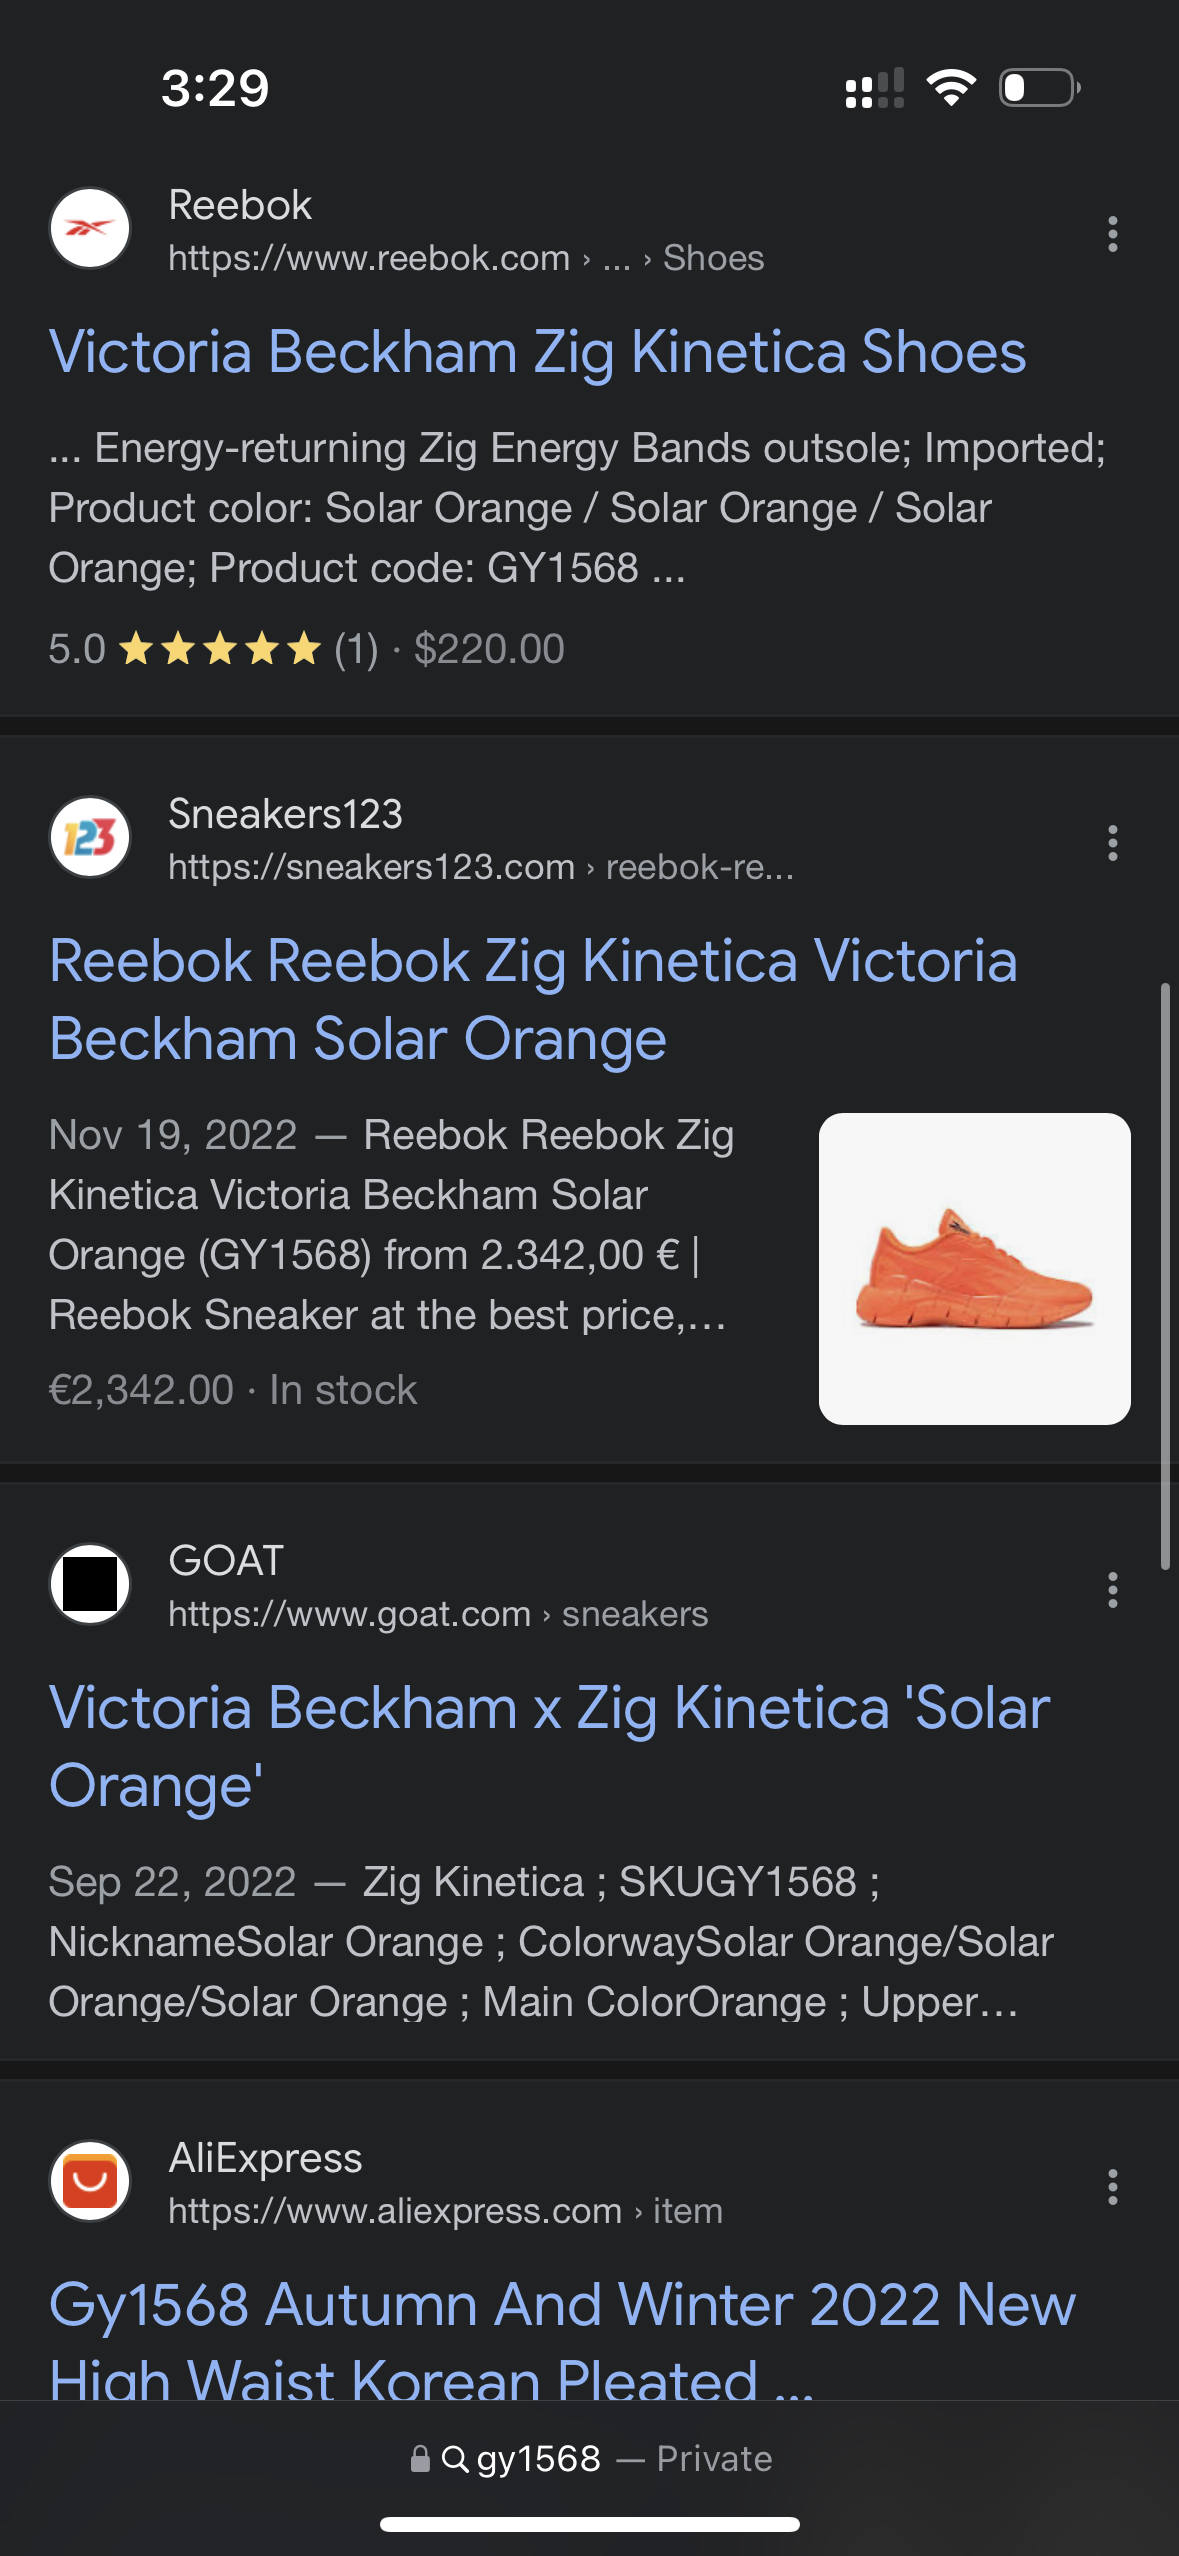Tap the battery indicator in status bar
This screenshot has height=2556, width=1179.
(x=1039, y=88)
